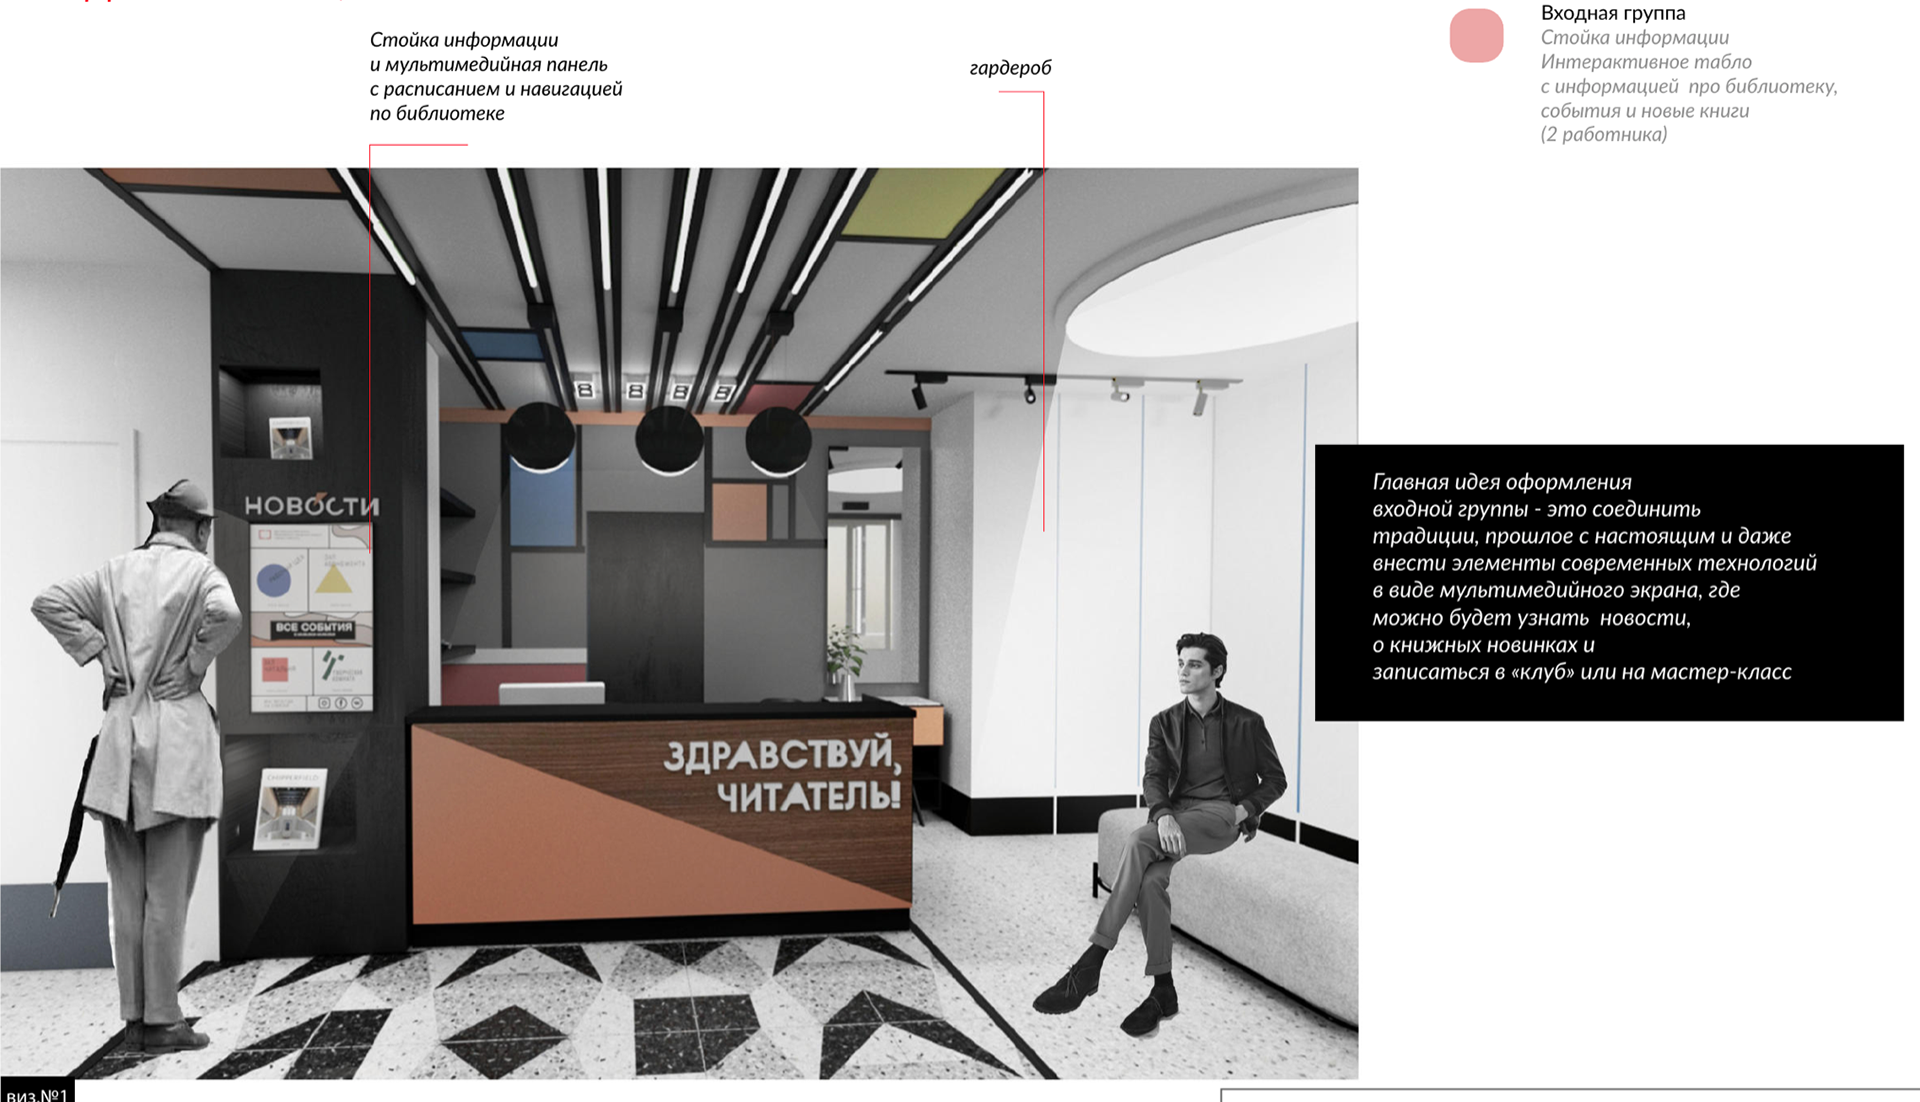Click the ЗДРАВСТВУЙ, ЧИТАТЕЛЬ! desk sign
Viewport: 1920px width, 1102px height.
click(781, 774)
